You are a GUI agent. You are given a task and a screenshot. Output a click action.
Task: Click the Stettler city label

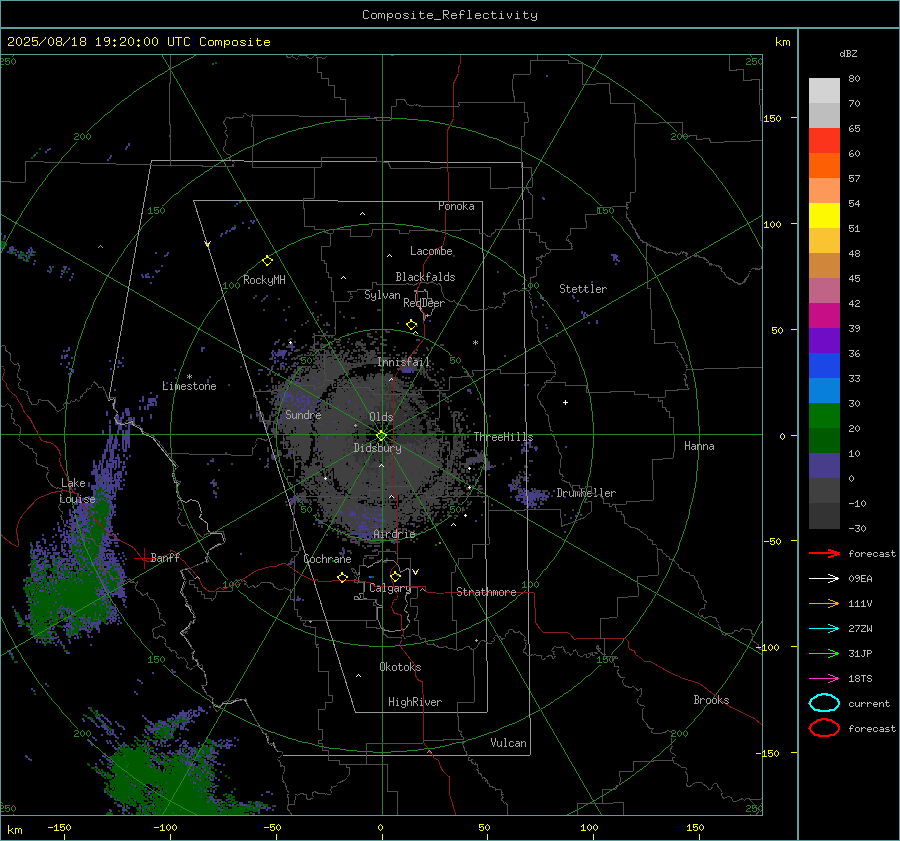583,289
